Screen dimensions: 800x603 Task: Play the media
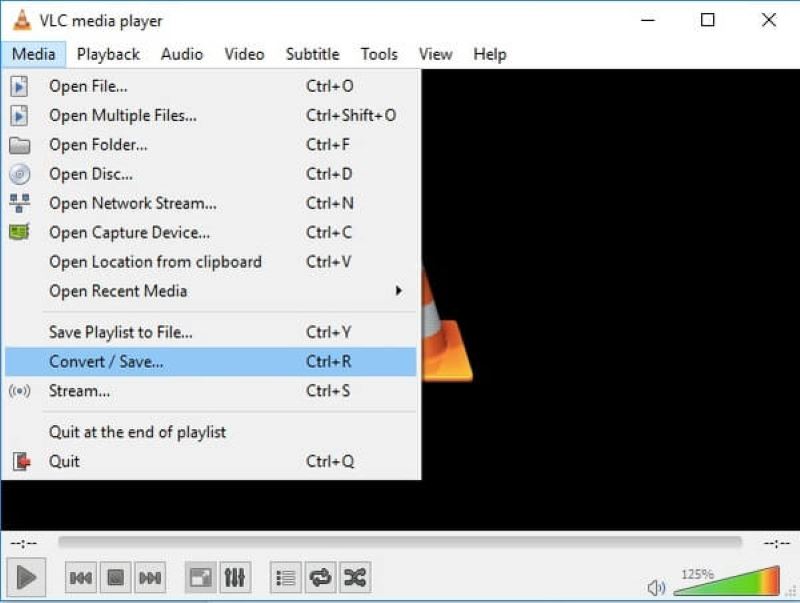[x=27, y=577]
